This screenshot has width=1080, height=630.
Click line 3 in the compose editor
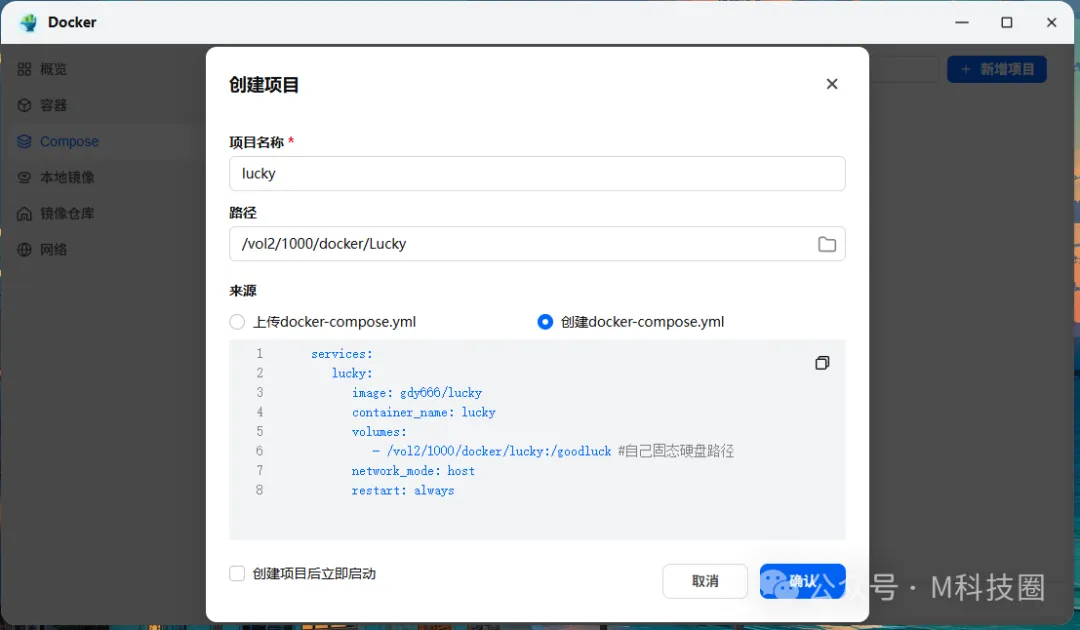pos(416,392)
